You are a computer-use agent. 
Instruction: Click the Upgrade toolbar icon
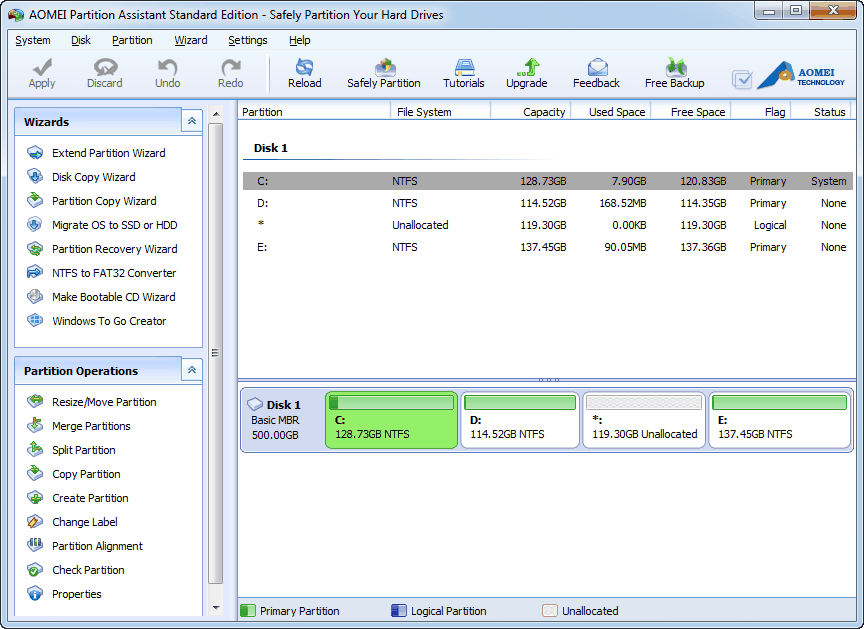526,73
